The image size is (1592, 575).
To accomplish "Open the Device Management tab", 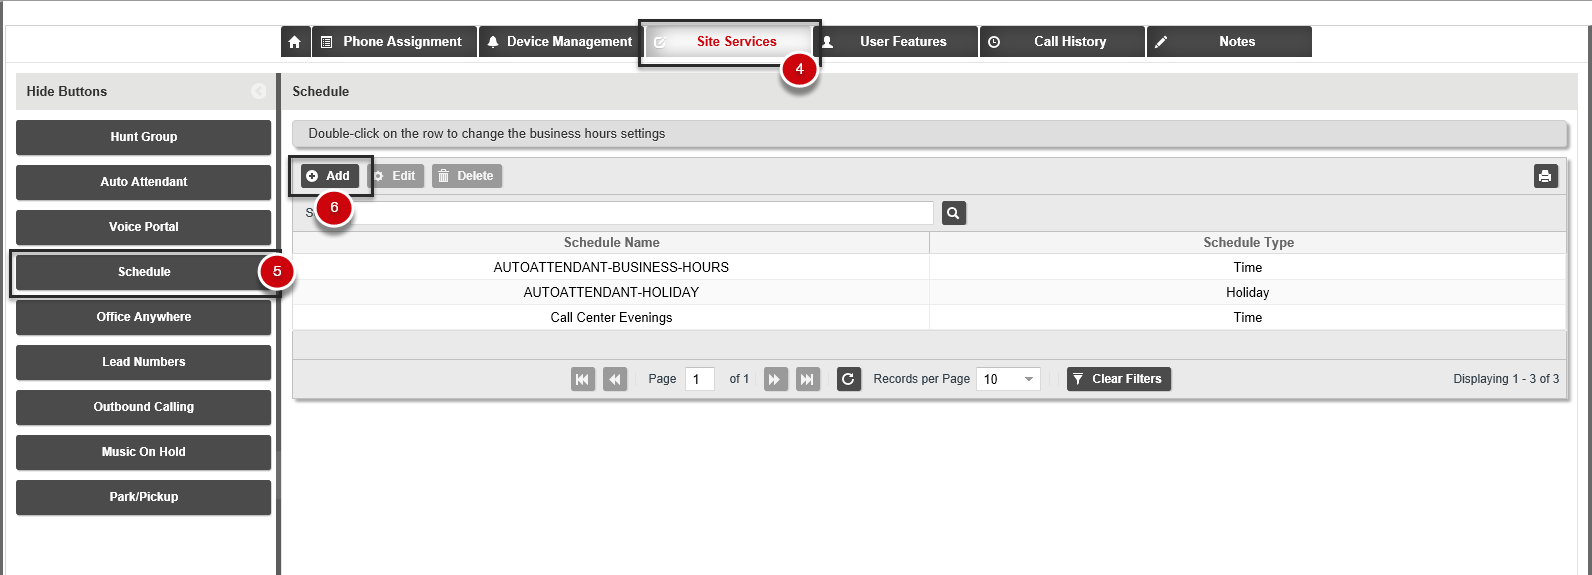I will [559, 42].
